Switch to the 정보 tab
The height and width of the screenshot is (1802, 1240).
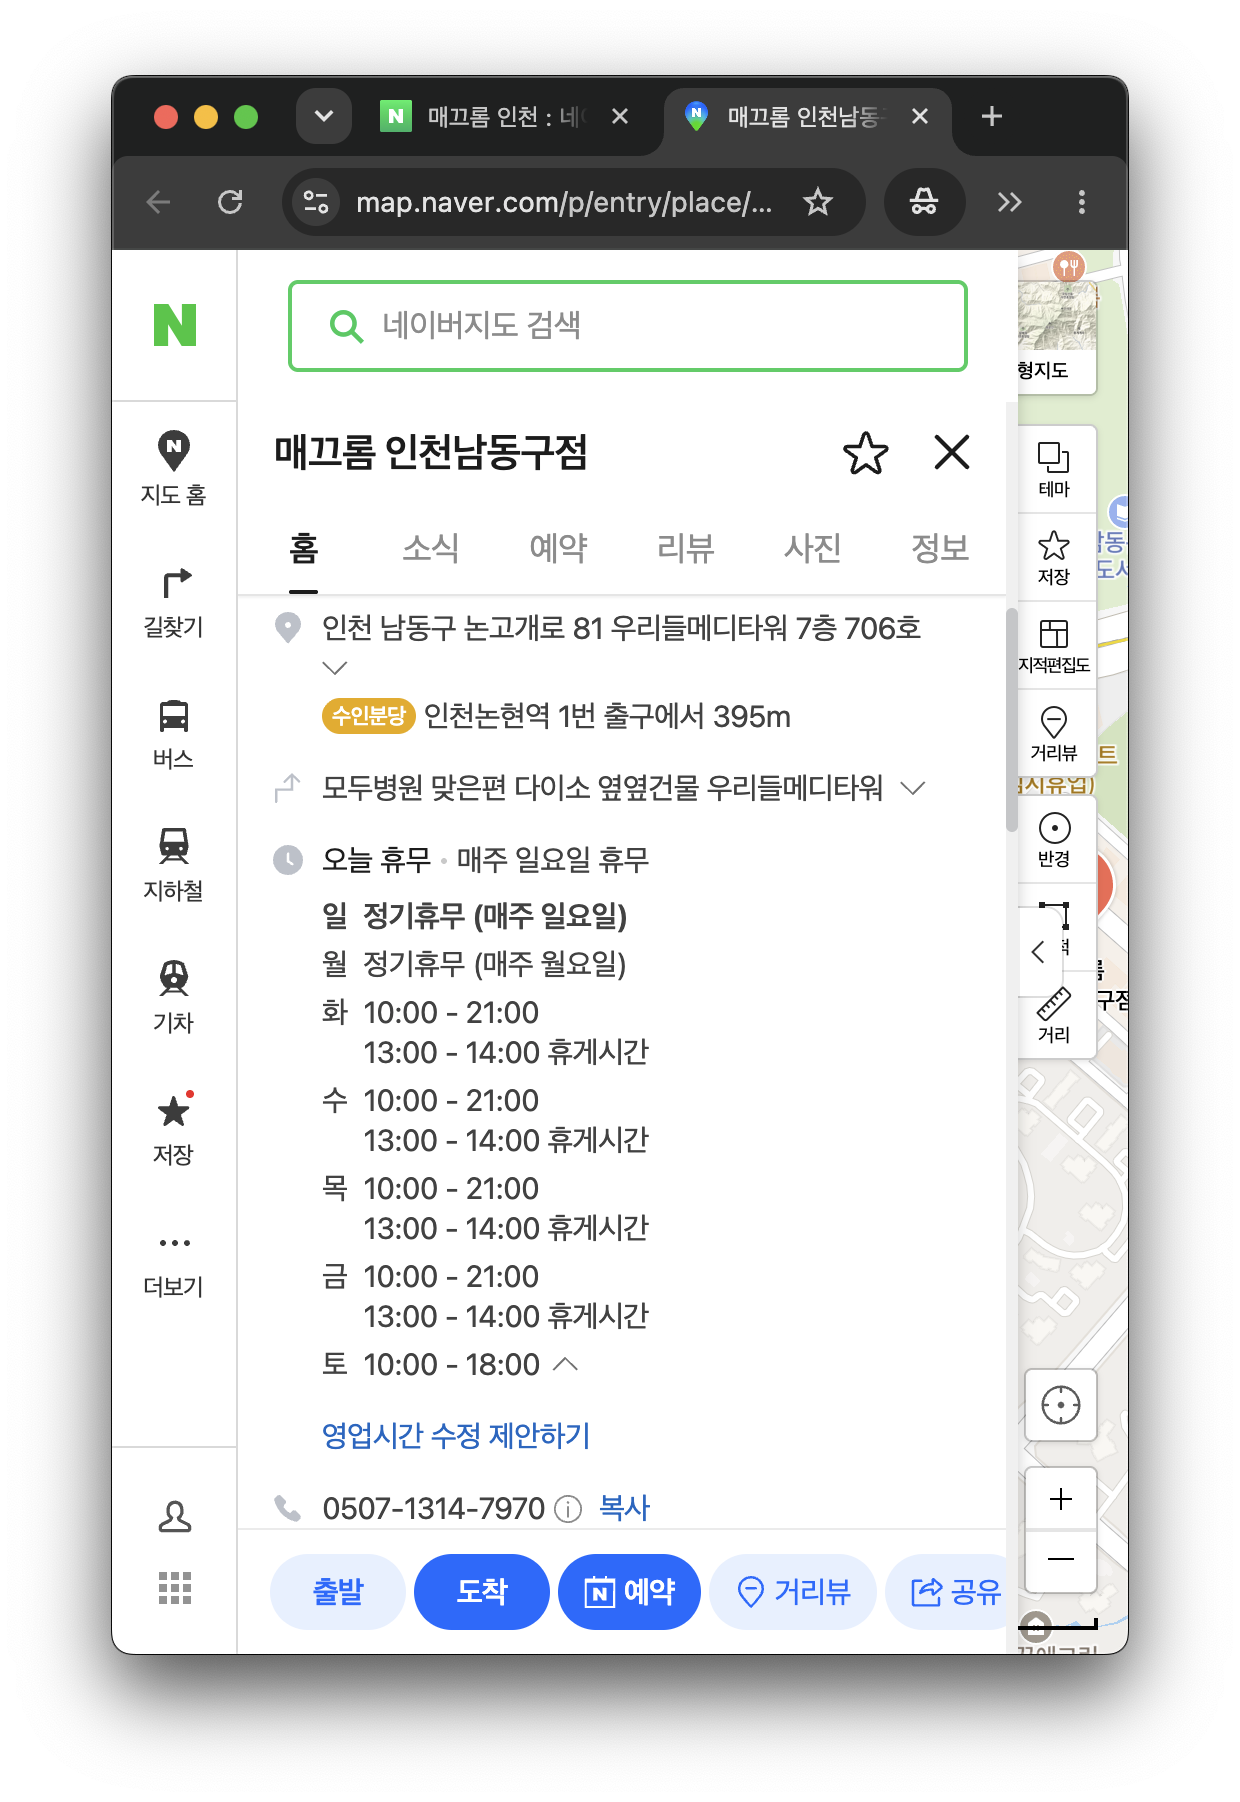(x=940, y=548)
